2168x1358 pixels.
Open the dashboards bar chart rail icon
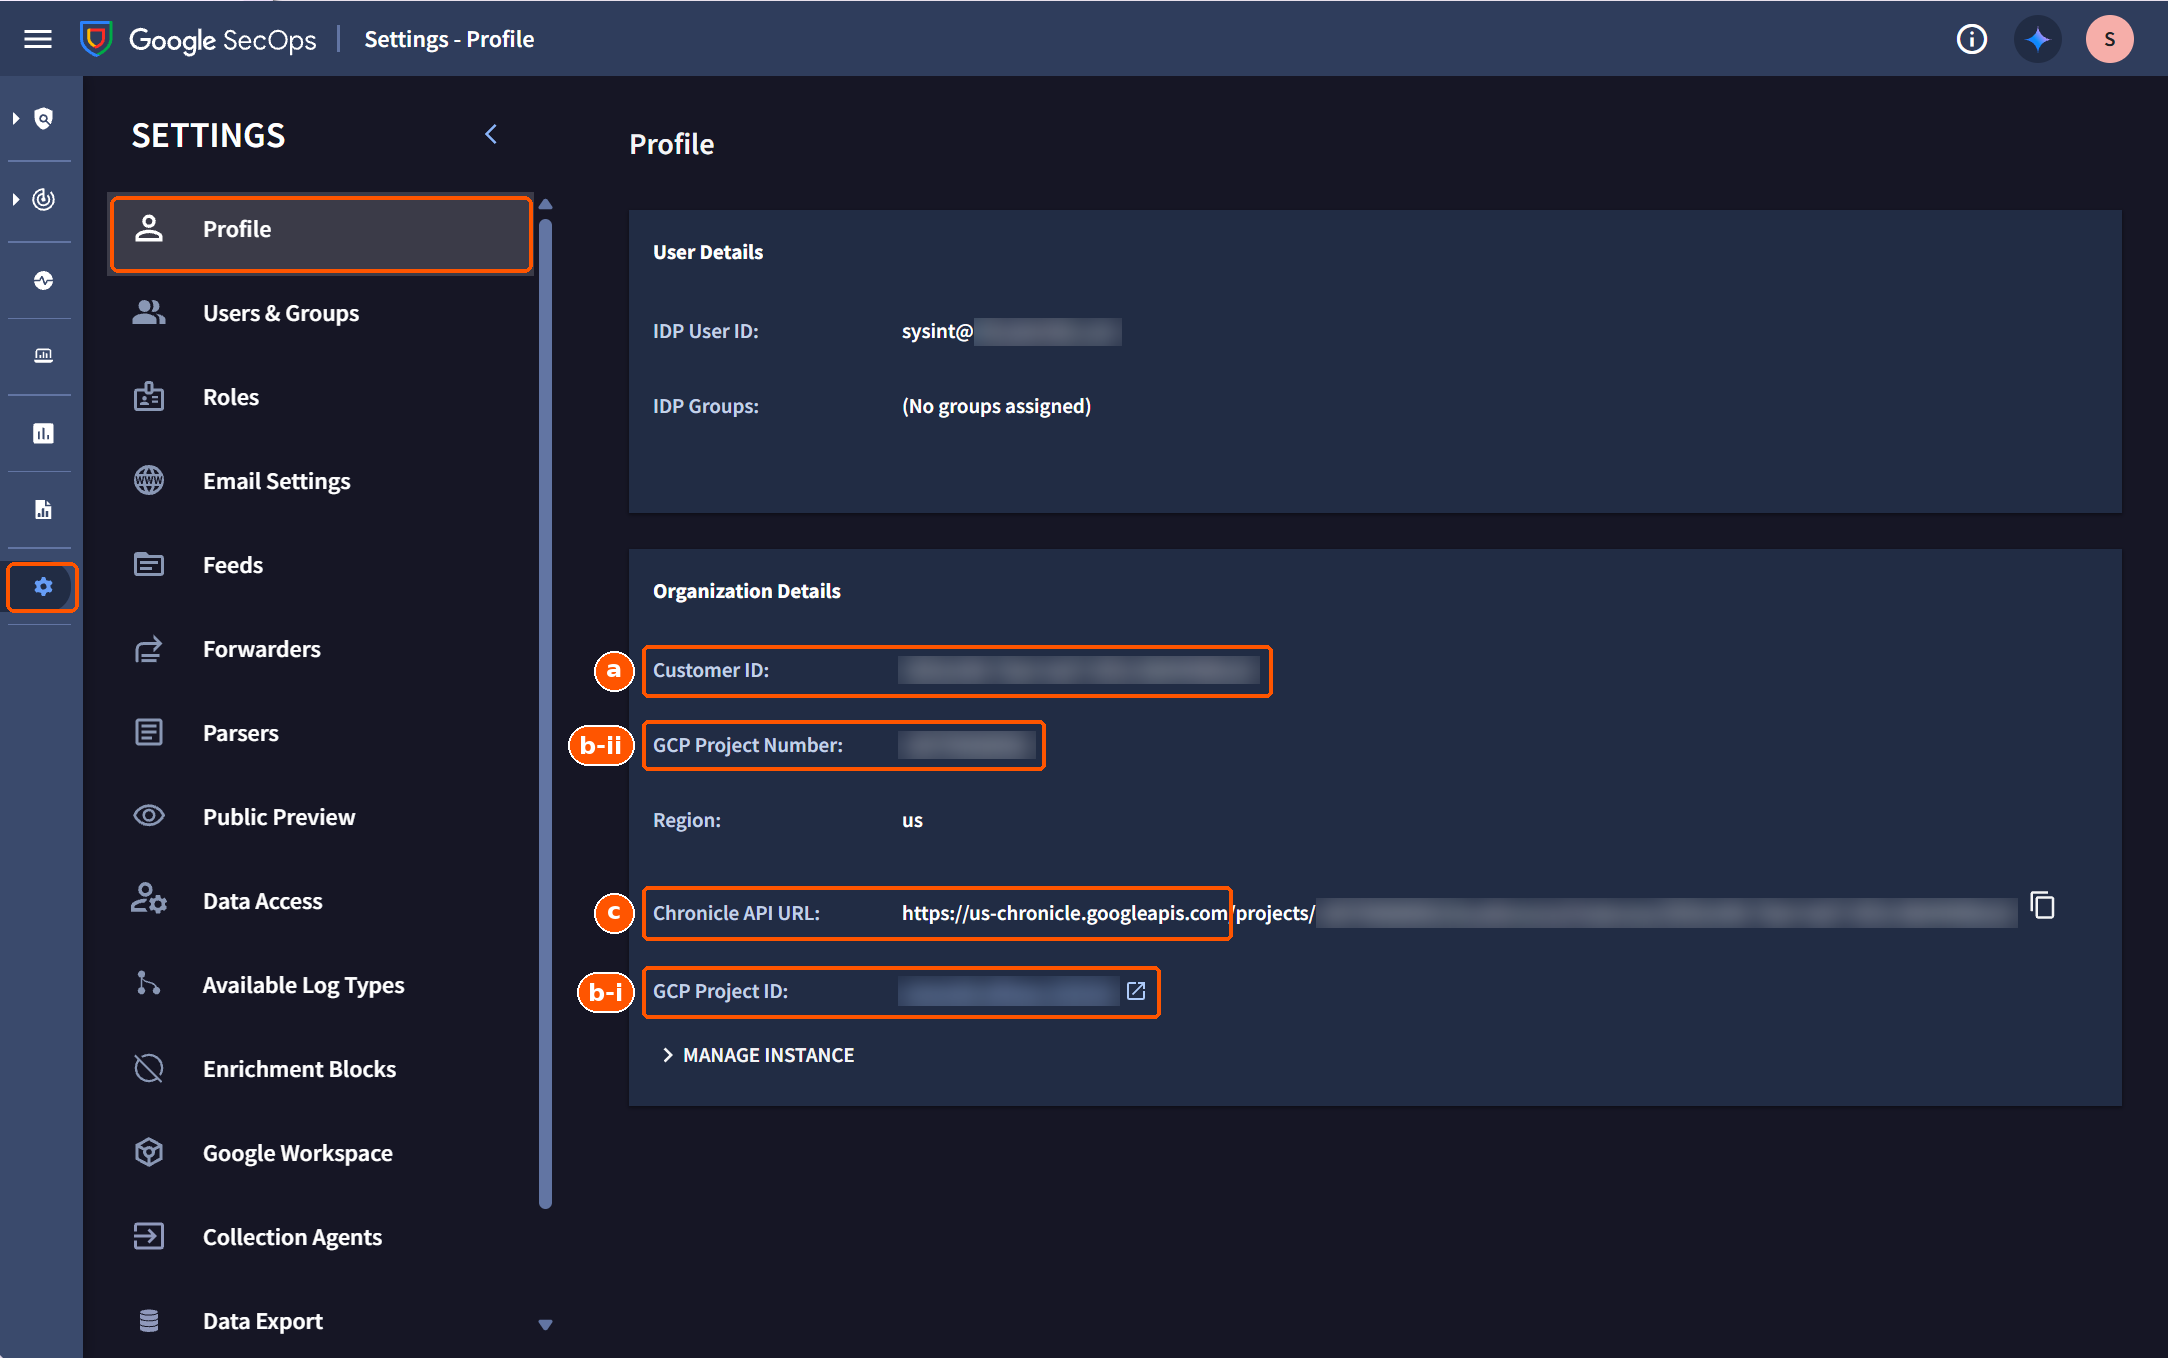pos(43,433)
